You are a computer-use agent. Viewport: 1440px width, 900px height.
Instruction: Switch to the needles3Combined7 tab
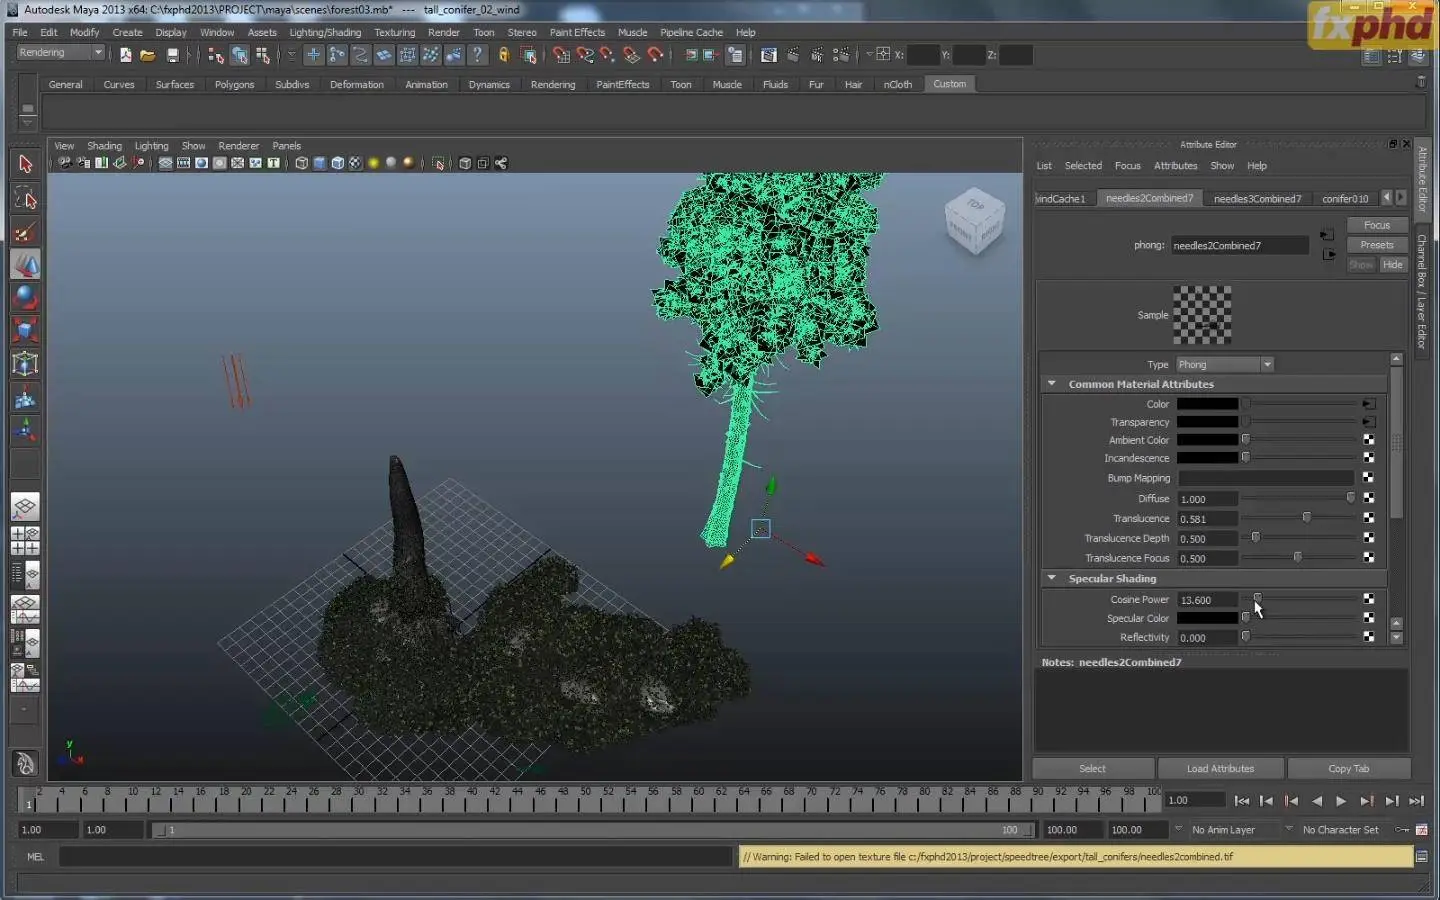tap(1257, 198)
